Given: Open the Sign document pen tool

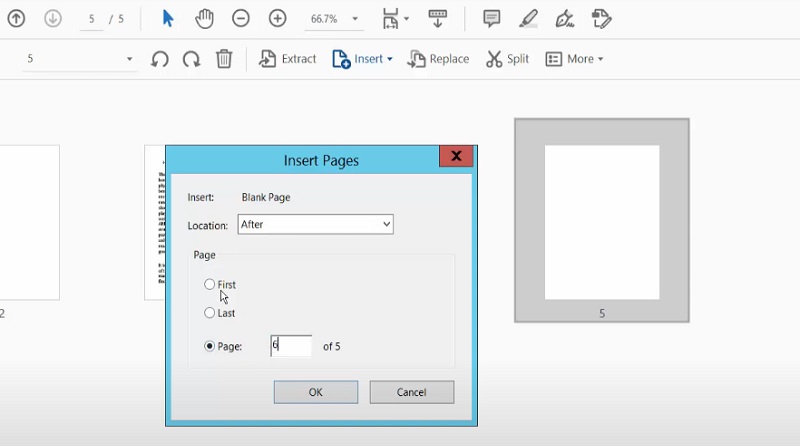Looking at the screenshot, I should click(x=565, y=19).
